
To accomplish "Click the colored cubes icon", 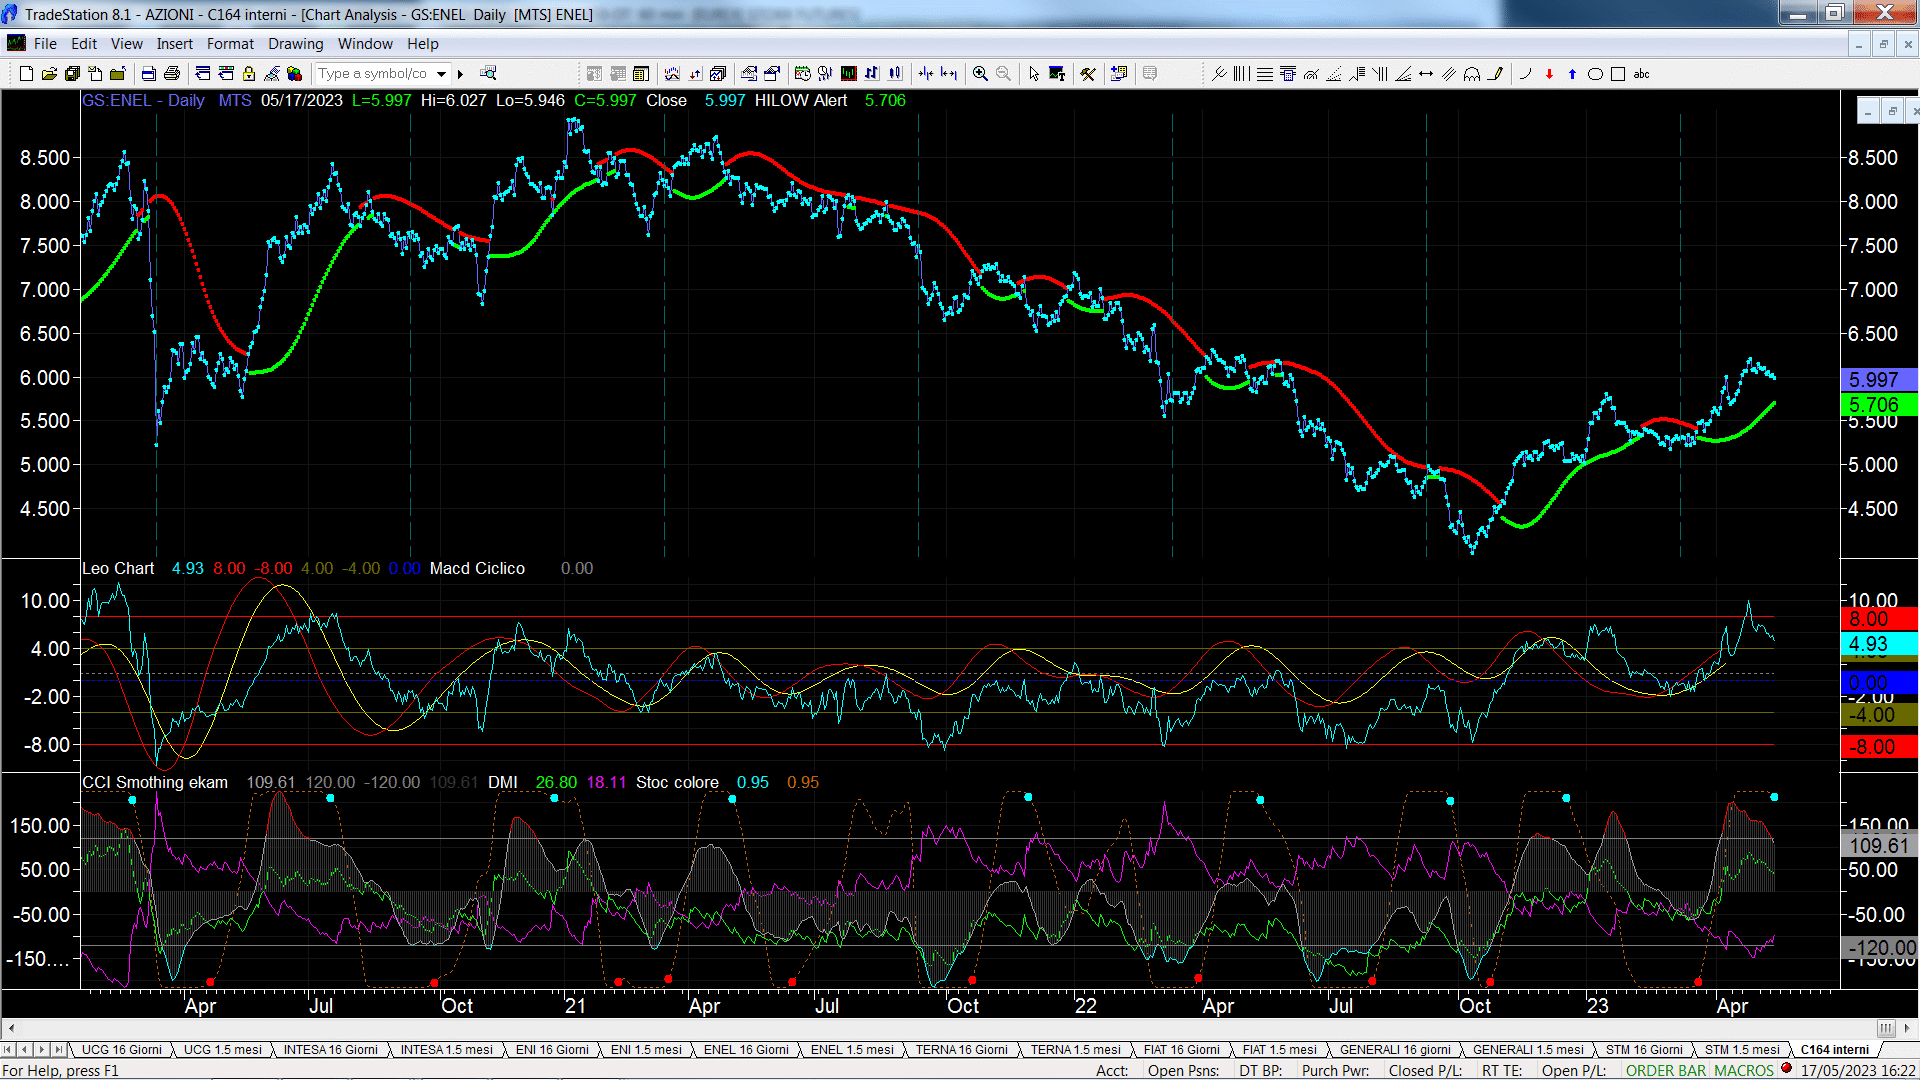I will click(x=294, y=73).
